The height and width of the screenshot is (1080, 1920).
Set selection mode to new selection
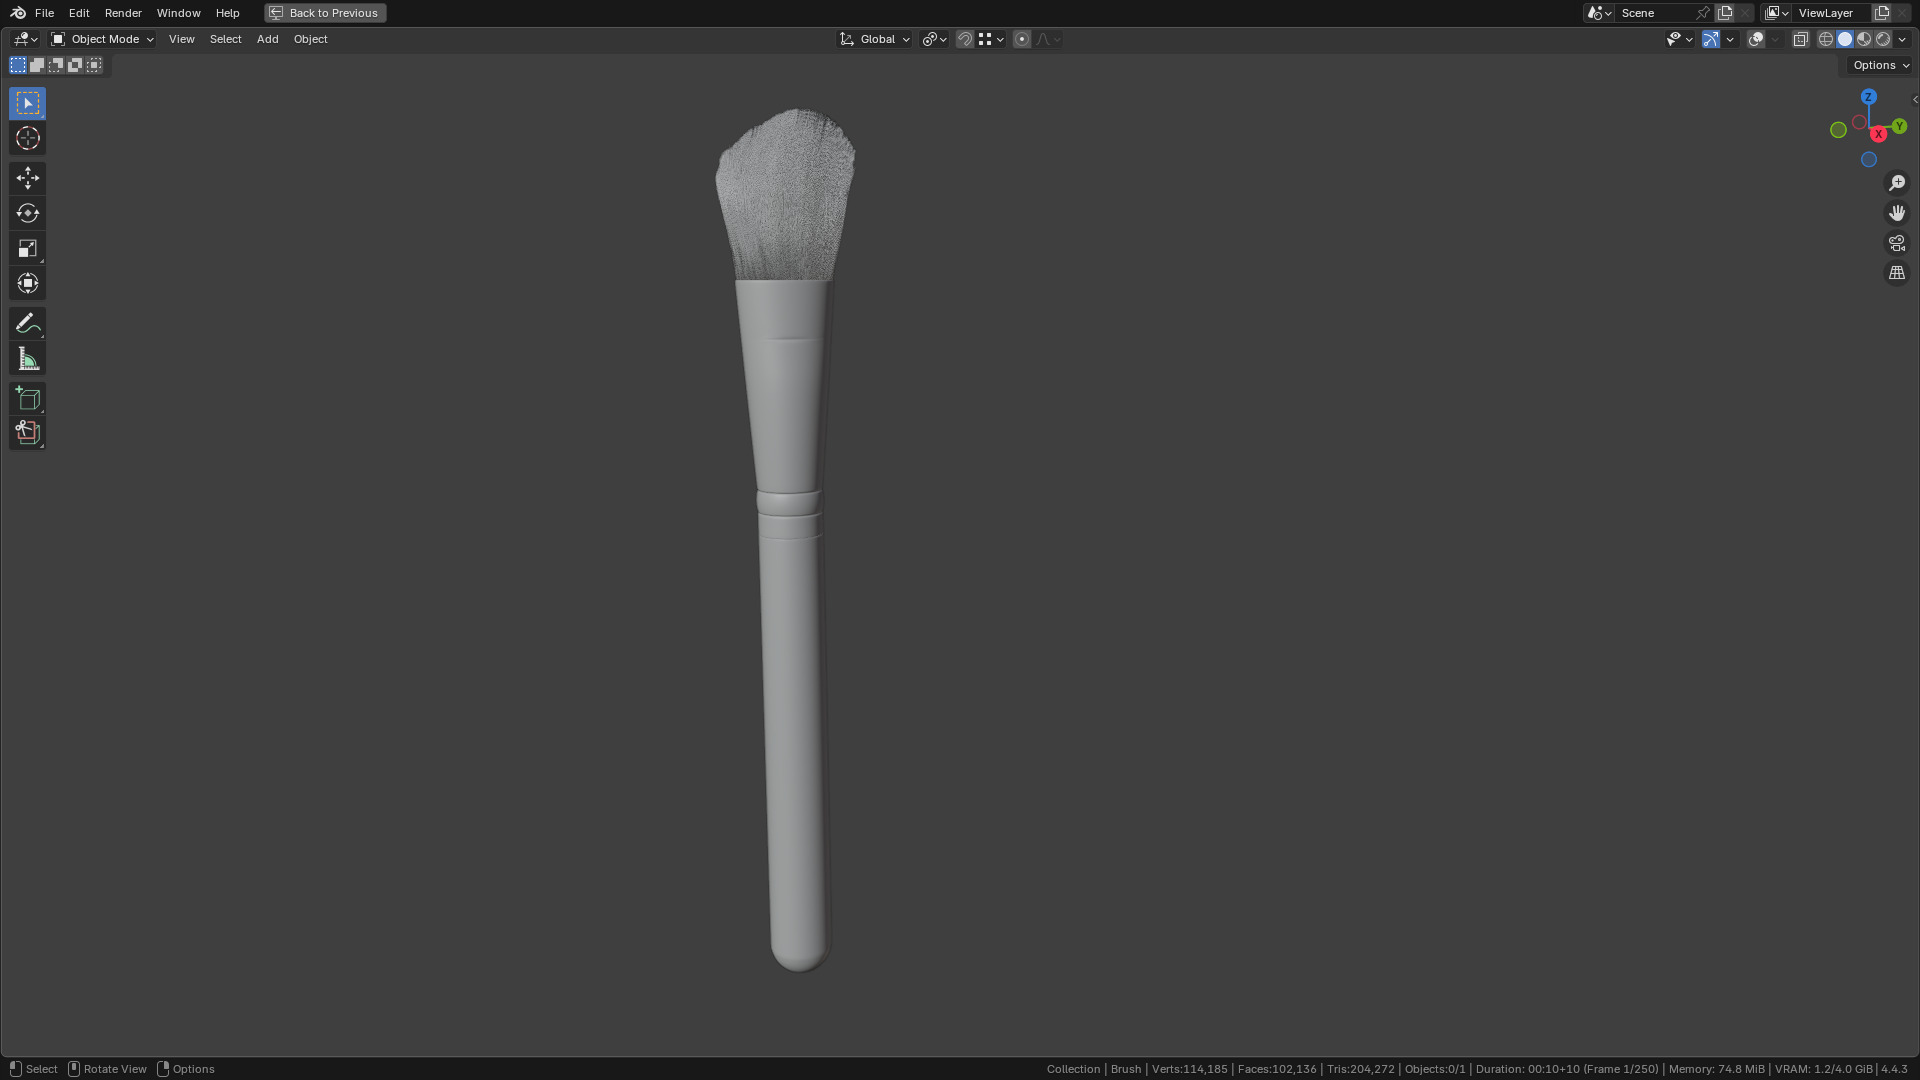[x=18, y=65]
